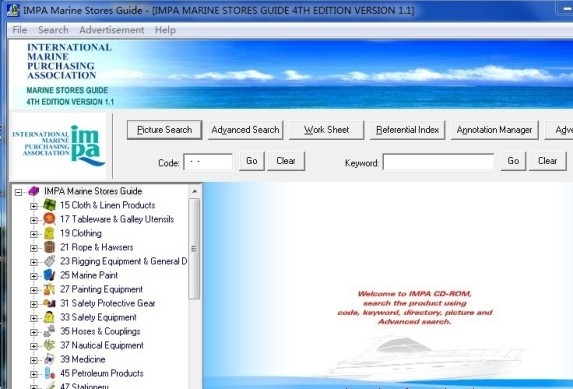Click the purple book root icon
This screenshot has height=389, width=573.
tap(34, 191)
